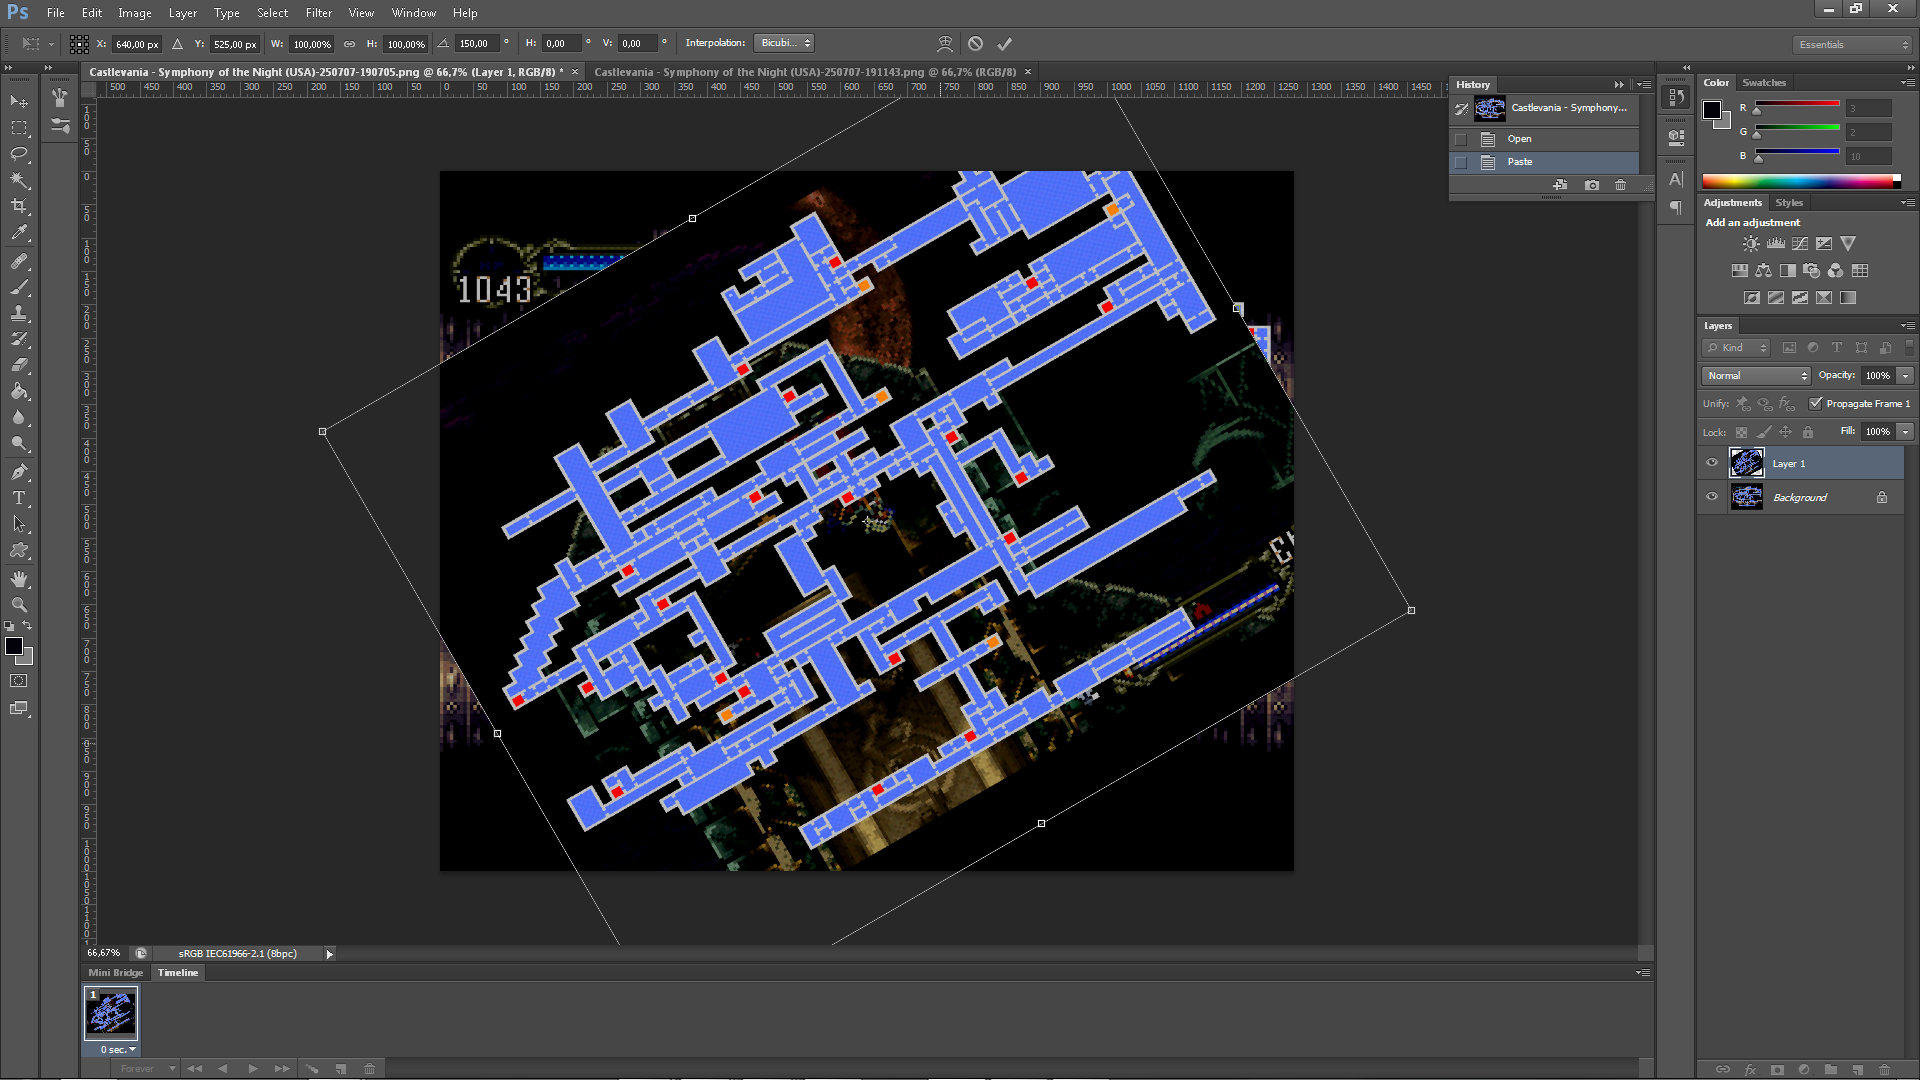Open Interpolation Bicubic dropdown

[785, 43]
